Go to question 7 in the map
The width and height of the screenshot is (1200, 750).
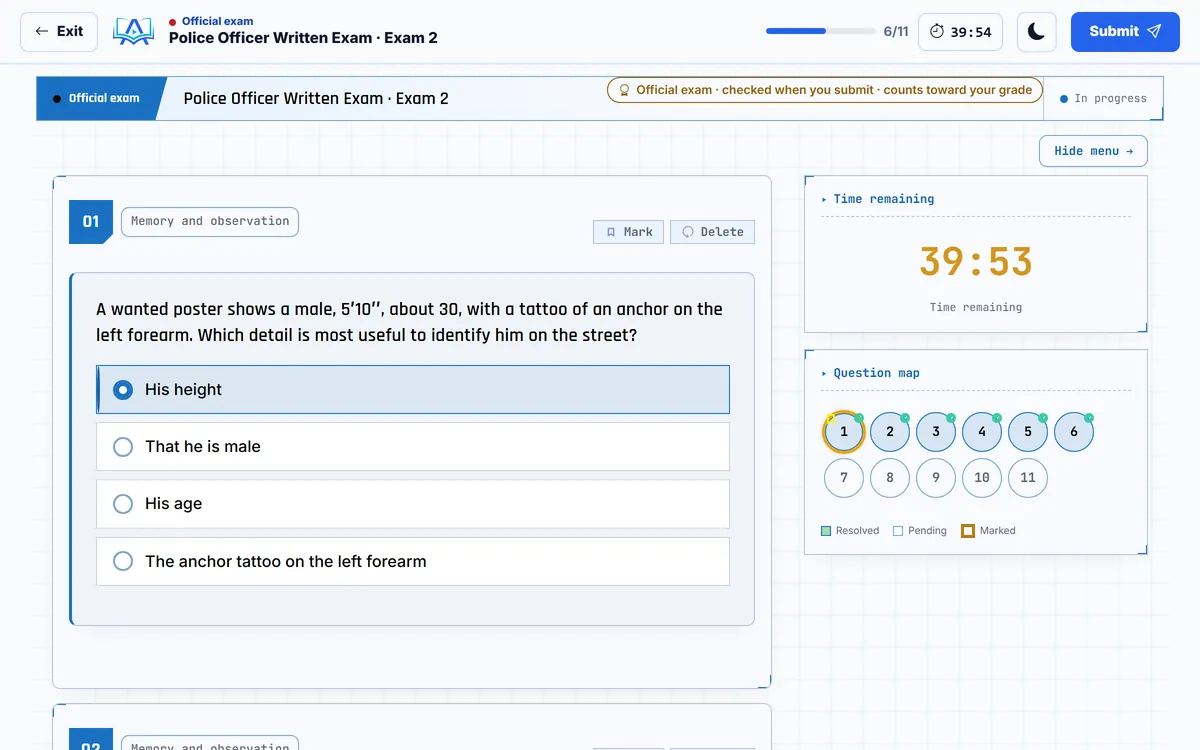(x=844, y=478)
